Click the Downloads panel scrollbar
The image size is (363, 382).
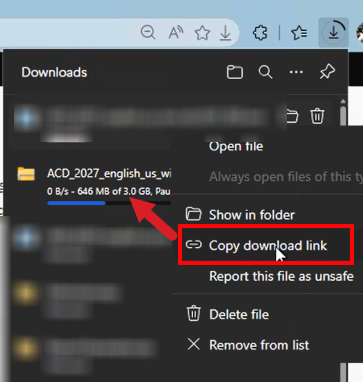(343, 117)
